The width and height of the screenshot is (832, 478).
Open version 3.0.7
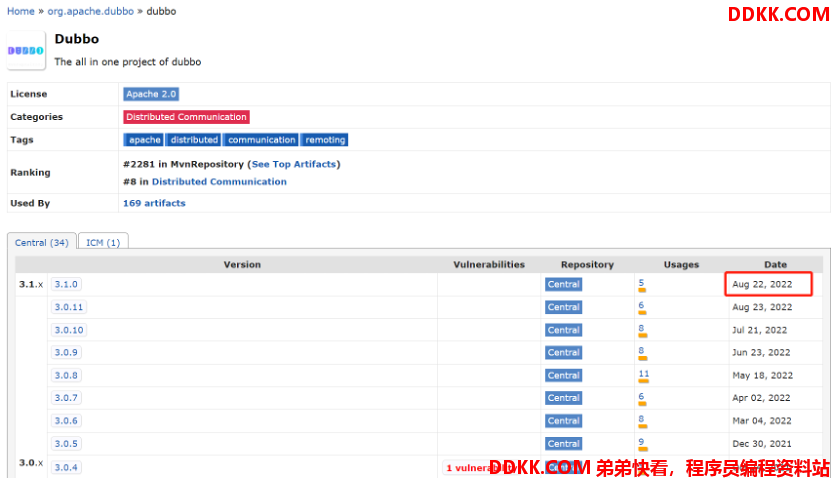tap(66, 398)
